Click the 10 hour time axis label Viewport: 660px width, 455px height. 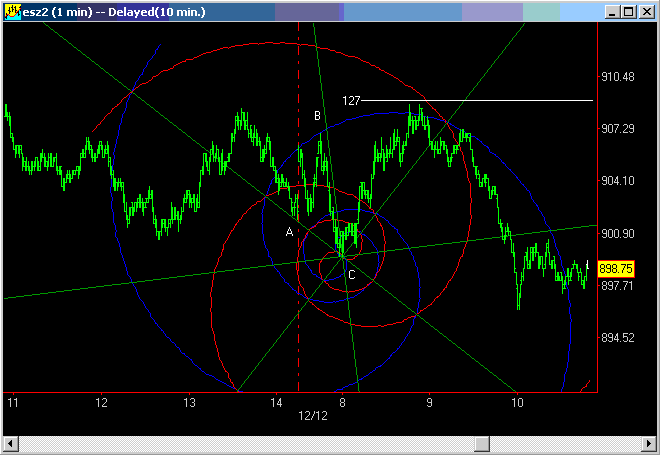pos(517,403)
